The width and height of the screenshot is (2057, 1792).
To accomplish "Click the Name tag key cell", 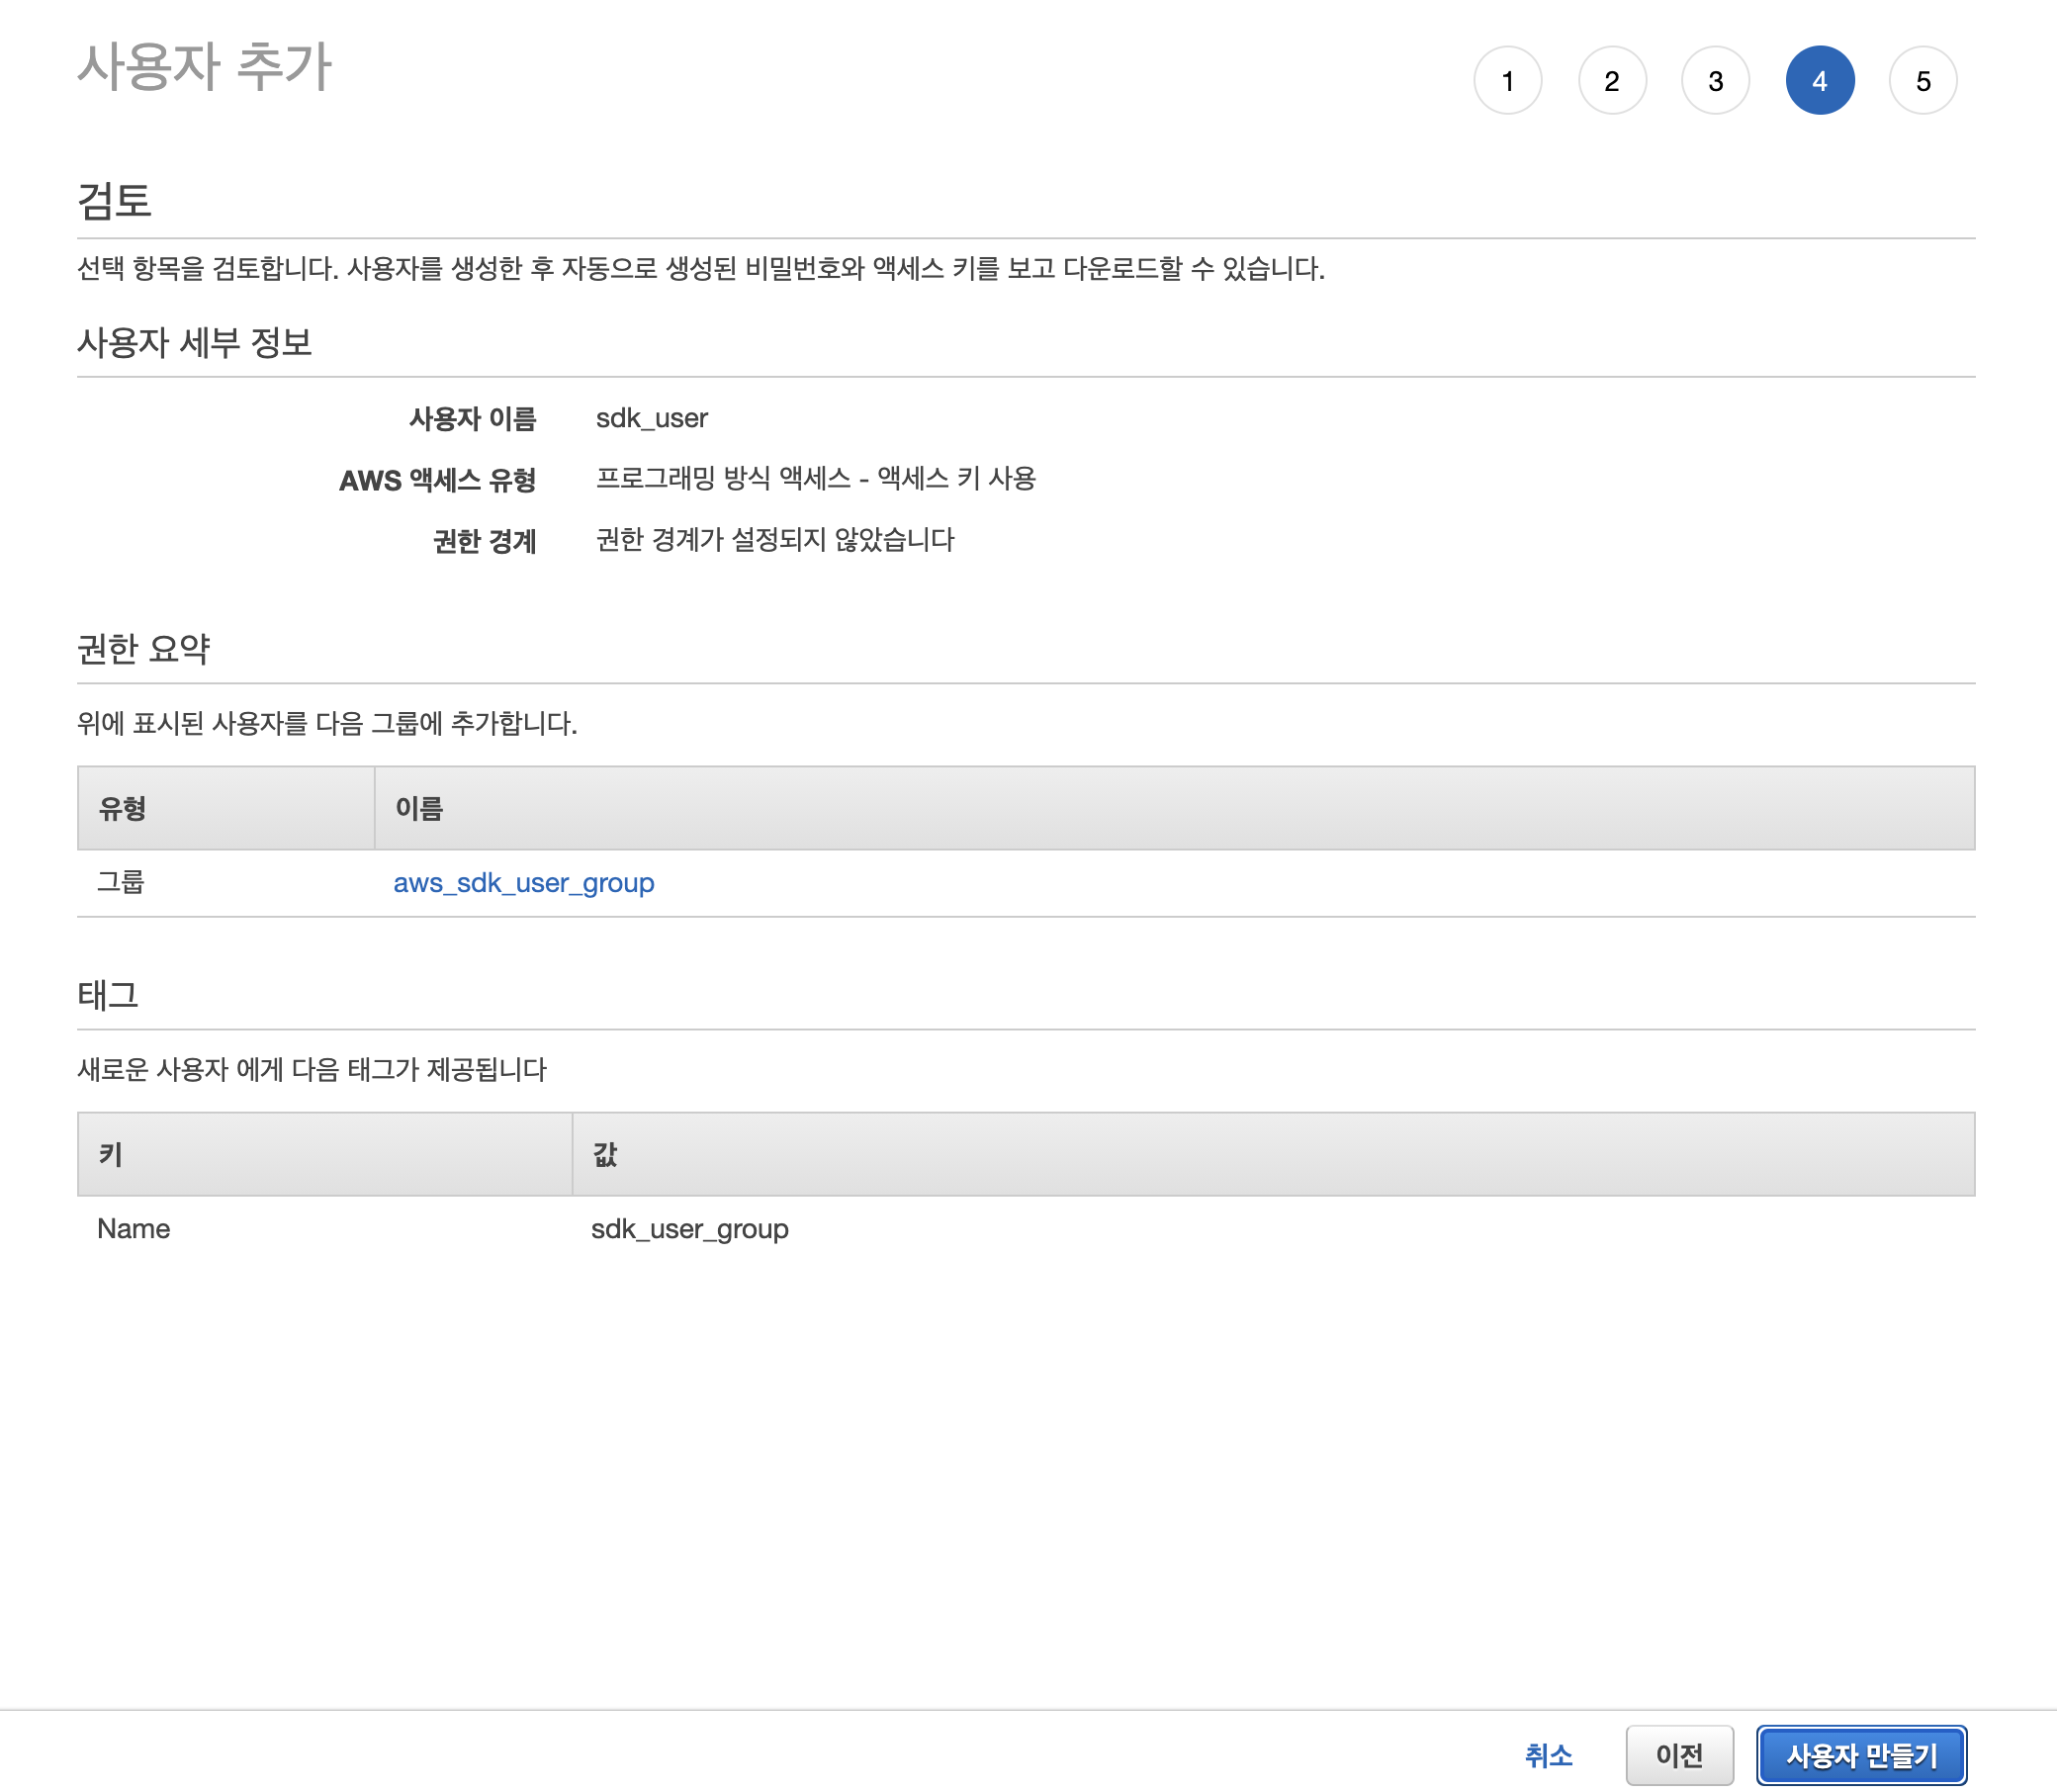I will point(133,1229).
